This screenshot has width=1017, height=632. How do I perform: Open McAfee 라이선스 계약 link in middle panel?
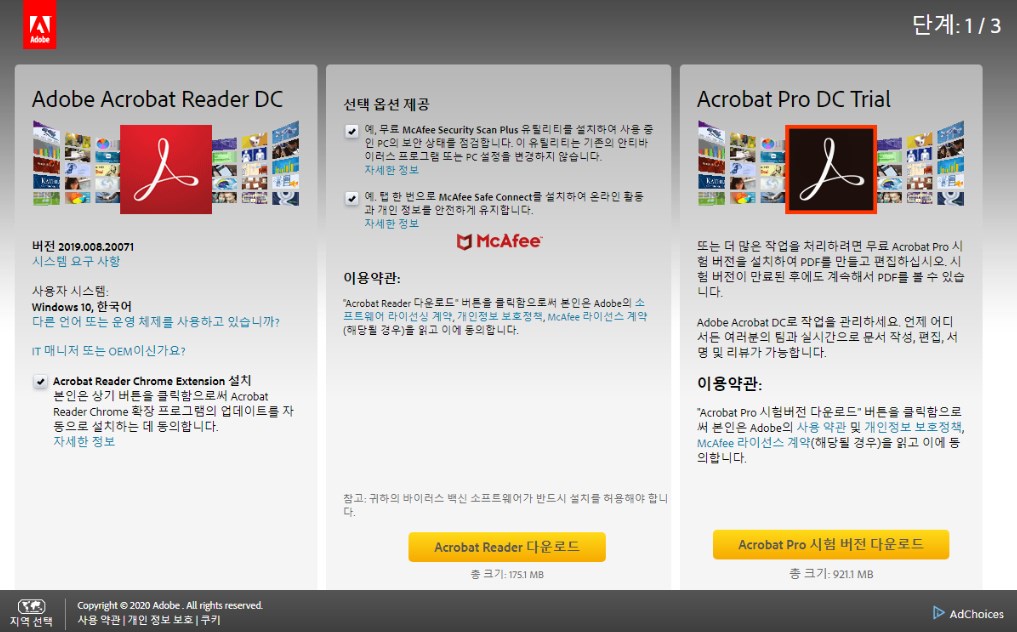pyautogui.click(x=597, y=317)
